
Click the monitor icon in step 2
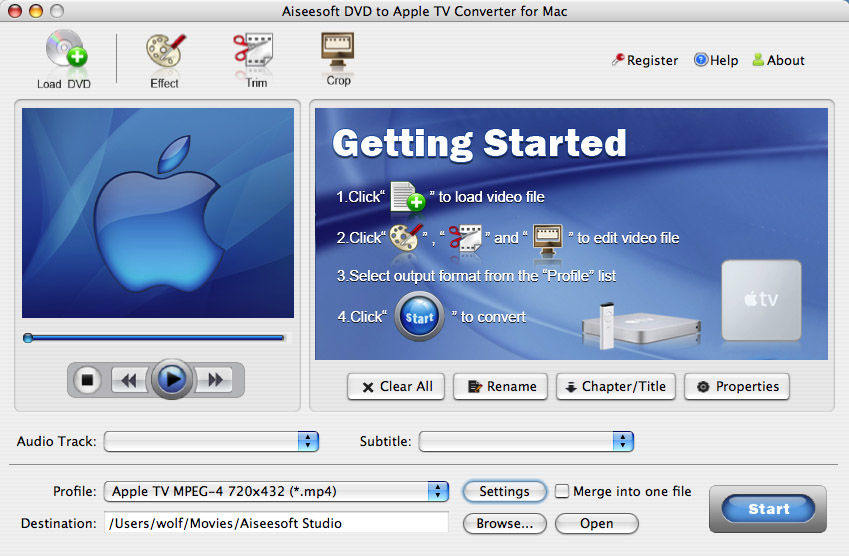tap(547, 239)
